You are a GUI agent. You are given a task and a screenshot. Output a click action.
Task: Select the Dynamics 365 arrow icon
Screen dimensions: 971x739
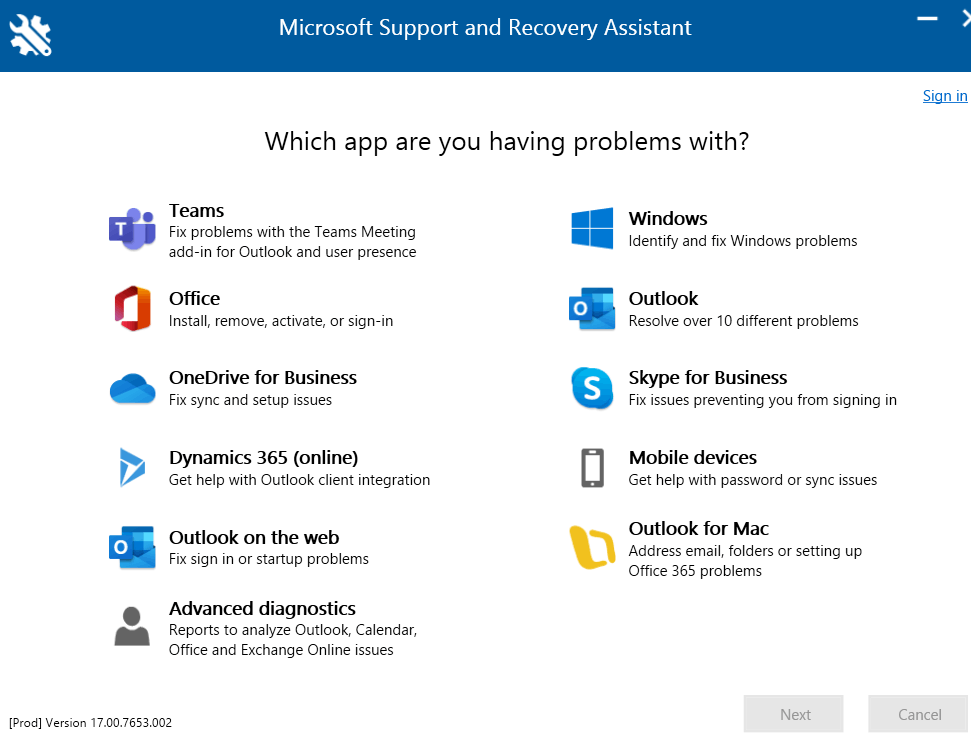tap(132, 467)
